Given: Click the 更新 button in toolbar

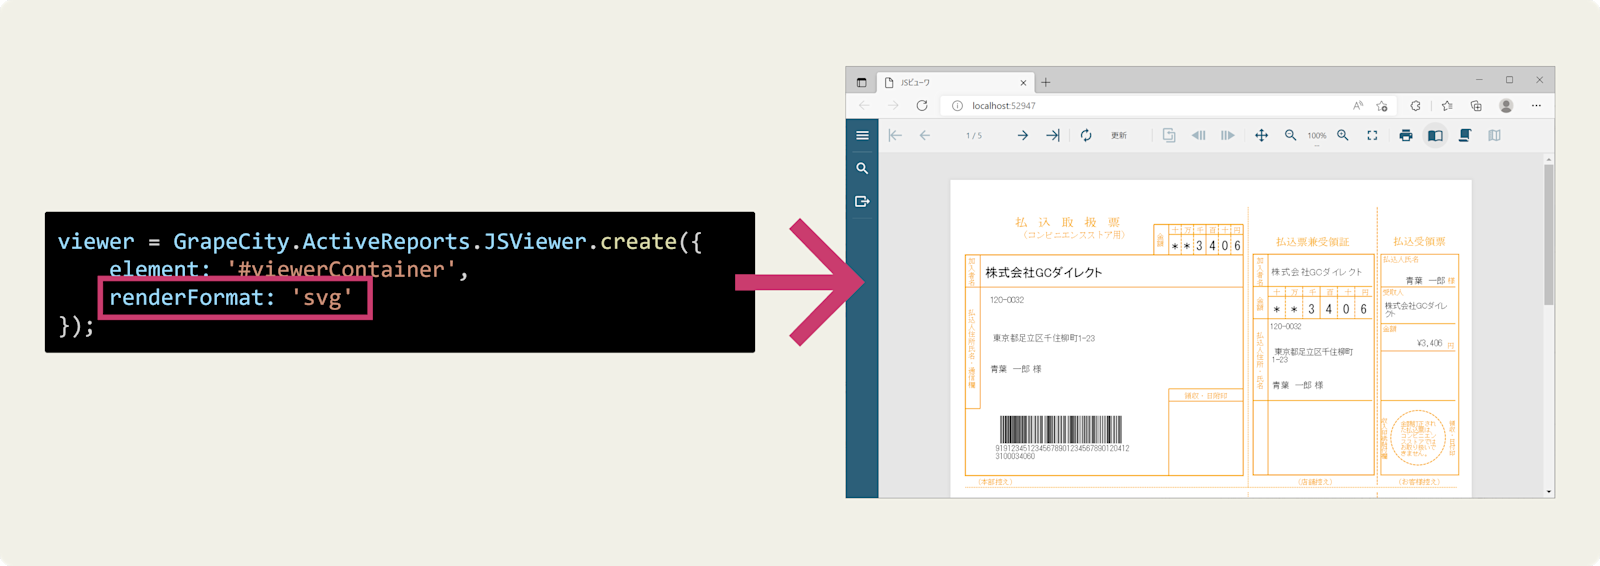Looking at the screenshot, I should click(x=1119, y=136).
